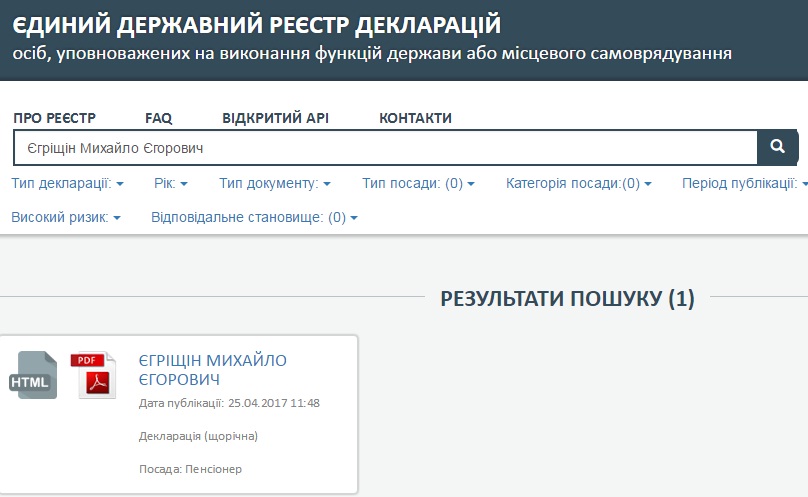Screen dimensions: 808x497
Task: Go to the ПРО РЕЄСТР page
Action: click(x=54, y=118)
